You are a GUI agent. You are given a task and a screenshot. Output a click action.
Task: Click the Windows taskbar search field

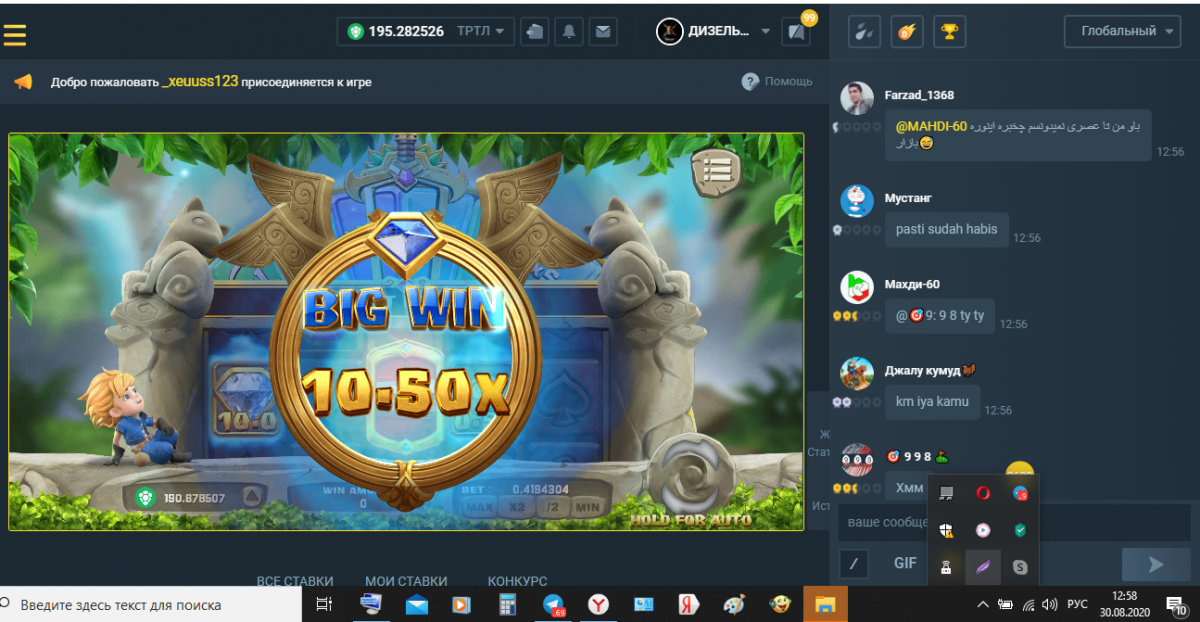(x=150, y=605)
